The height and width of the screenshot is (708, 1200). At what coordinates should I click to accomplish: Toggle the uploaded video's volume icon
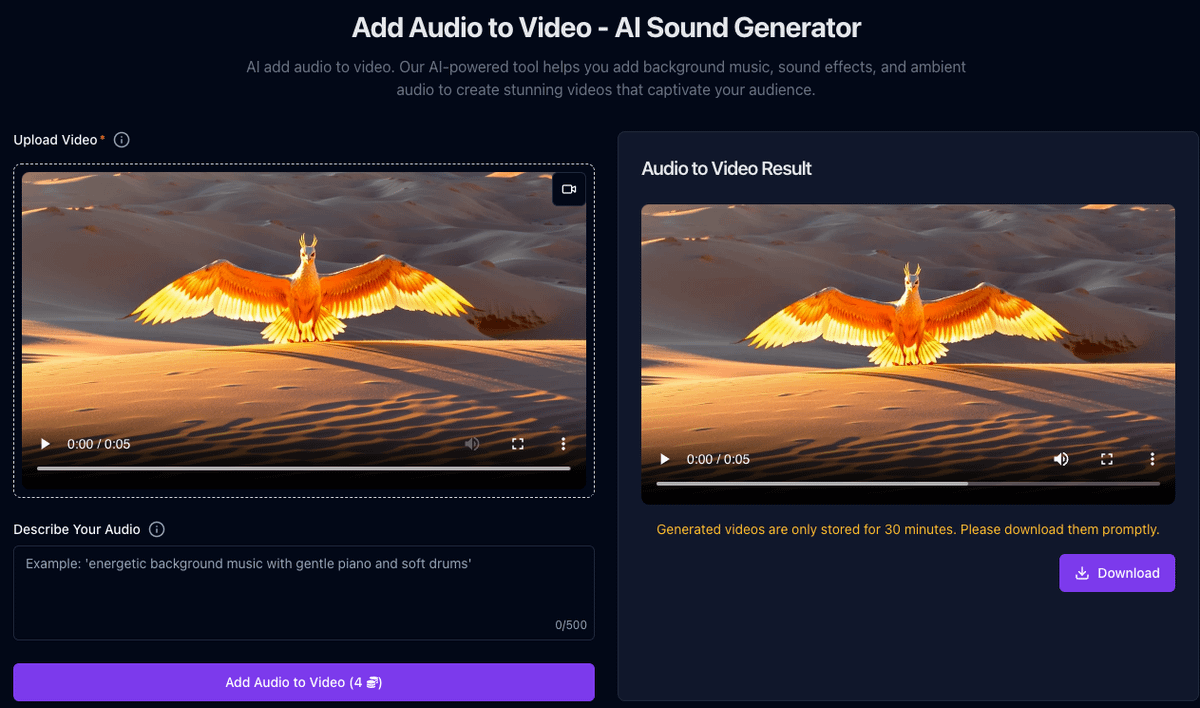472,444
